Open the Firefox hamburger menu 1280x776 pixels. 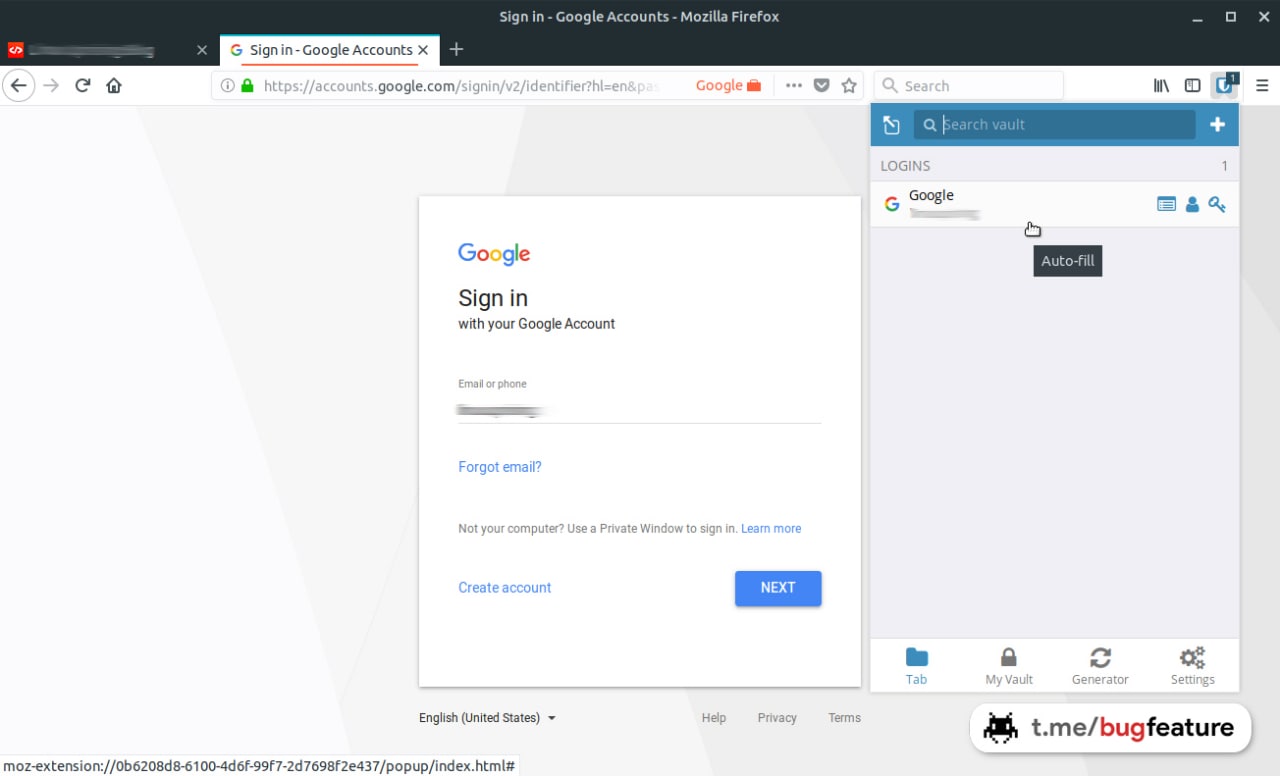[x=1262, y=86]
